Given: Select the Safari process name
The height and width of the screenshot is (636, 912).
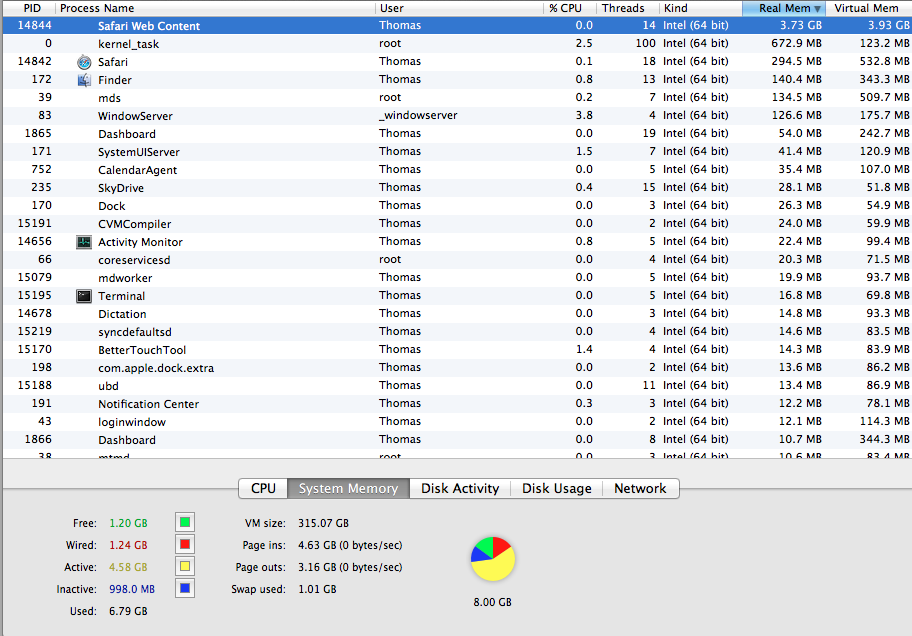Looking at the screenshot, I should [113, 62].
